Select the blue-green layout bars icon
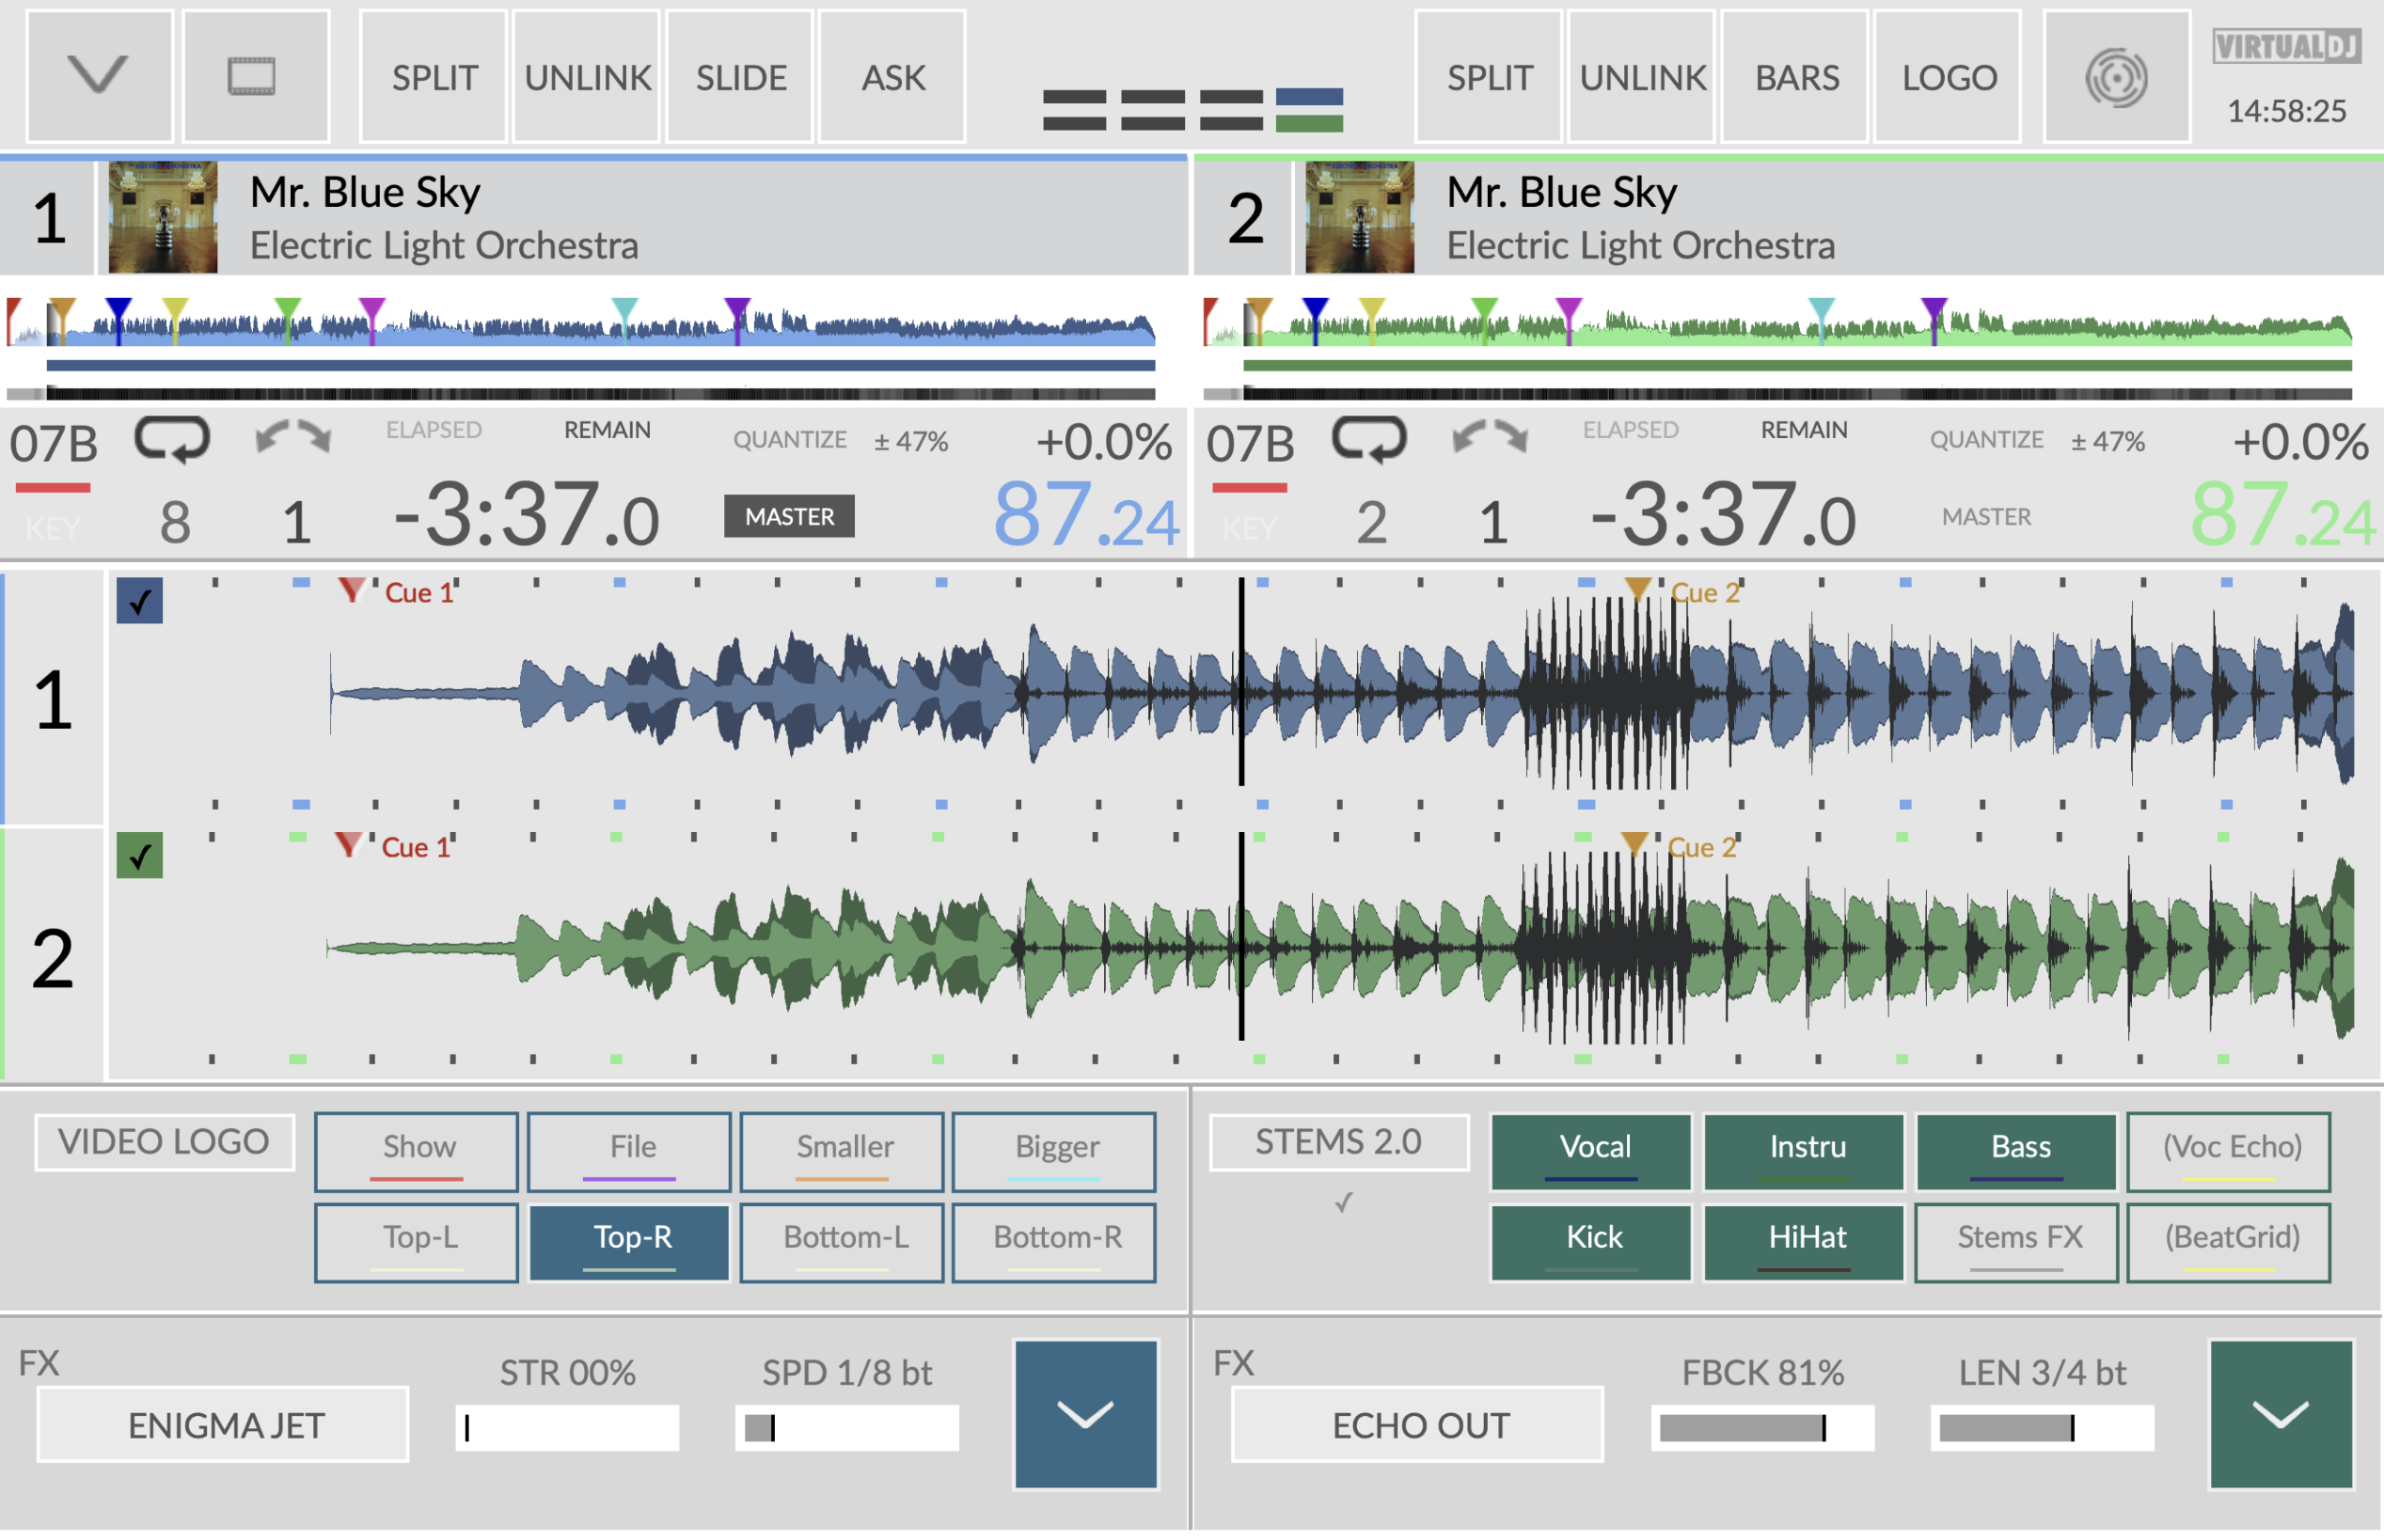The width and height of the screenshot is (2384, 1540). click(x=1309, y=110)
